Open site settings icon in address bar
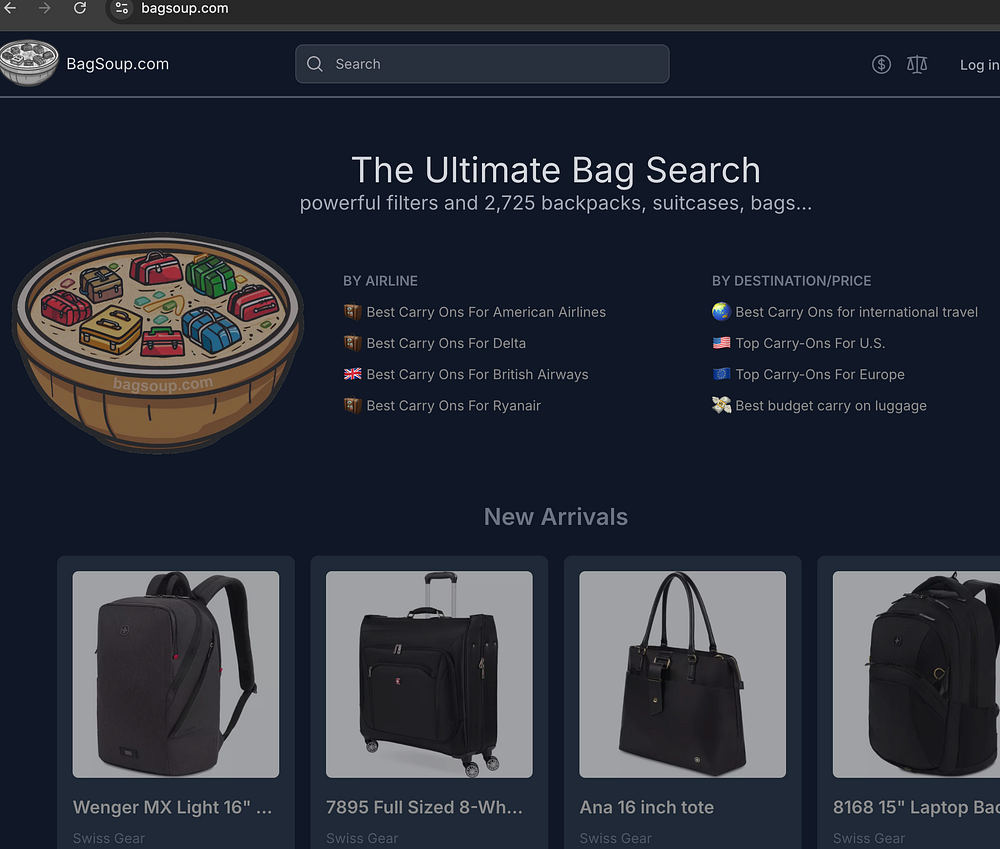Screen dimensions: 1000x849 tap(122, 8)
